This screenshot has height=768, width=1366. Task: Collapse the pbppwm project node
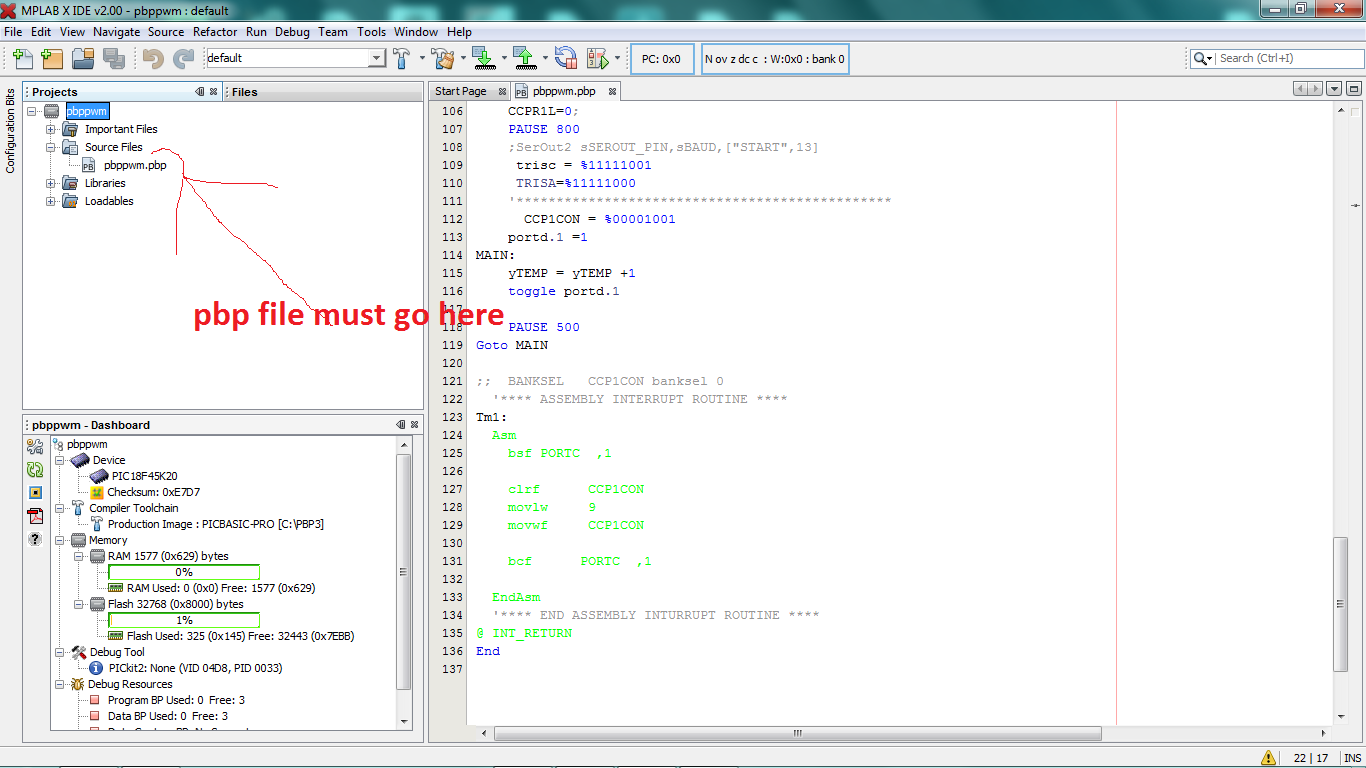pyautogui.click(x=33, y=111)
